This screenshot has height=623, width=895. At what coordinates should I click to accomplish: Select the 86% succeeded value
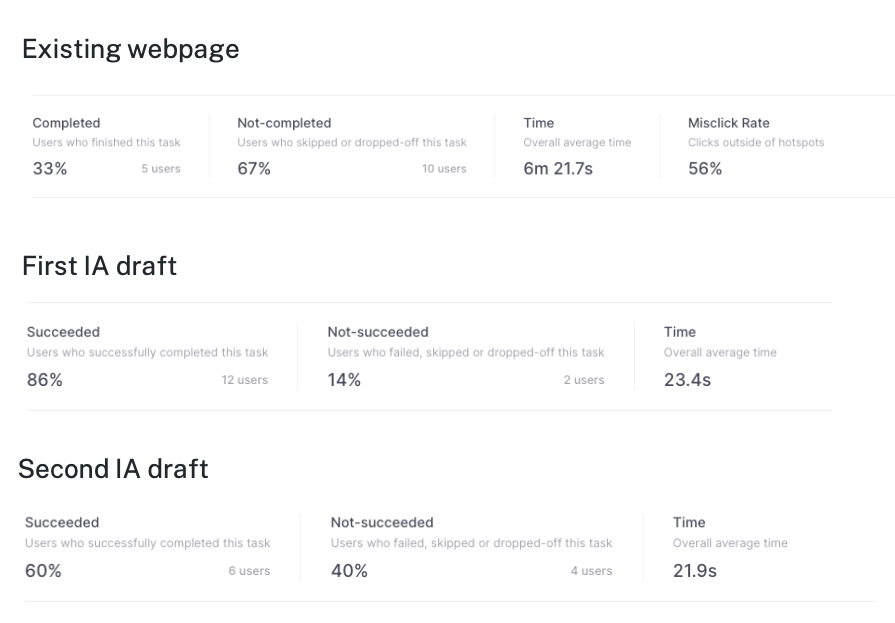(45, 380)
